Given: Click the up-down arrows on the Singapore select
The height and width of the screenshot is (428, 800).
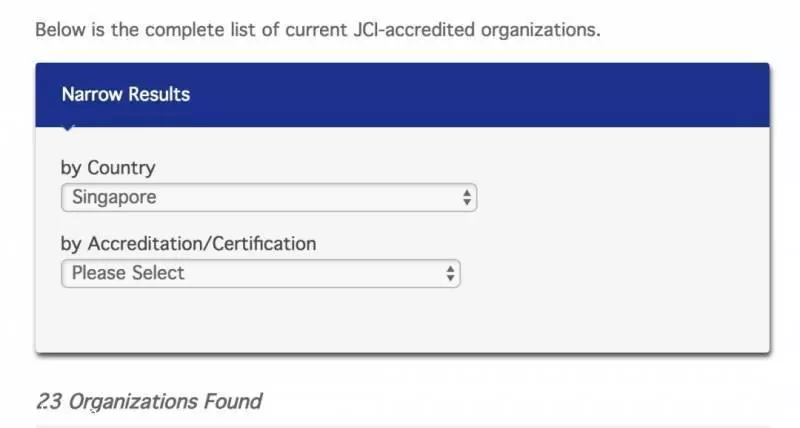Looking at the screenshot, I should coord(467,197).
